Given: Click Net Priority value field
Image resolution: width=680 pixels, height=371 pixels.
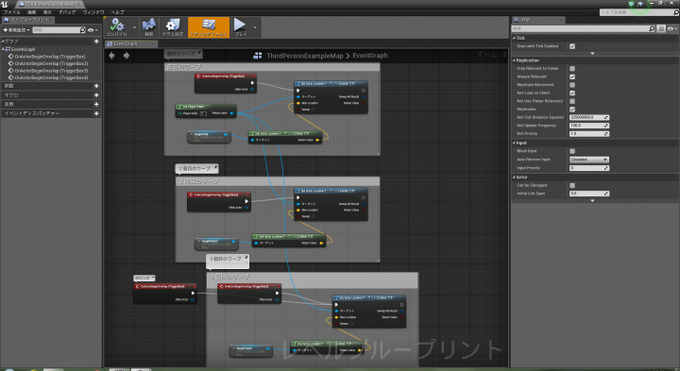Looking at the screenshot, I should 589,134.
